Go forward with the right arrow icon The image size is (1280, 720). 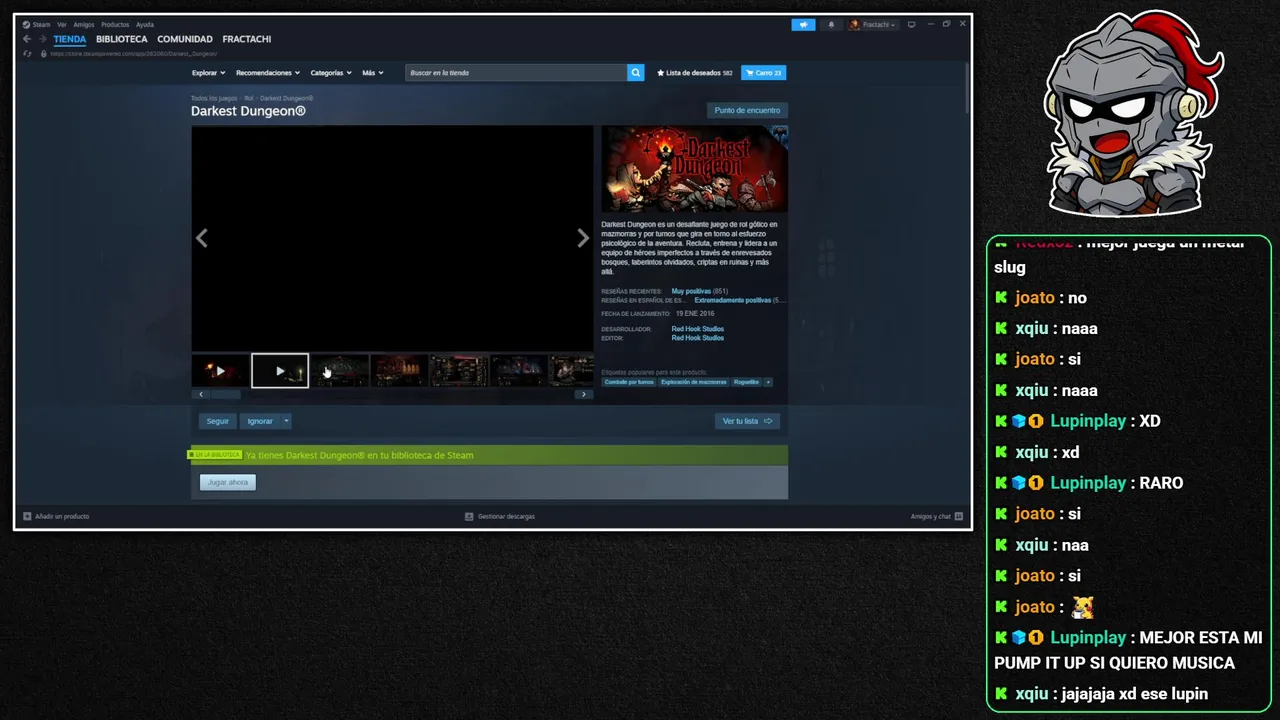pyautogui.click(x=43, y=39)
